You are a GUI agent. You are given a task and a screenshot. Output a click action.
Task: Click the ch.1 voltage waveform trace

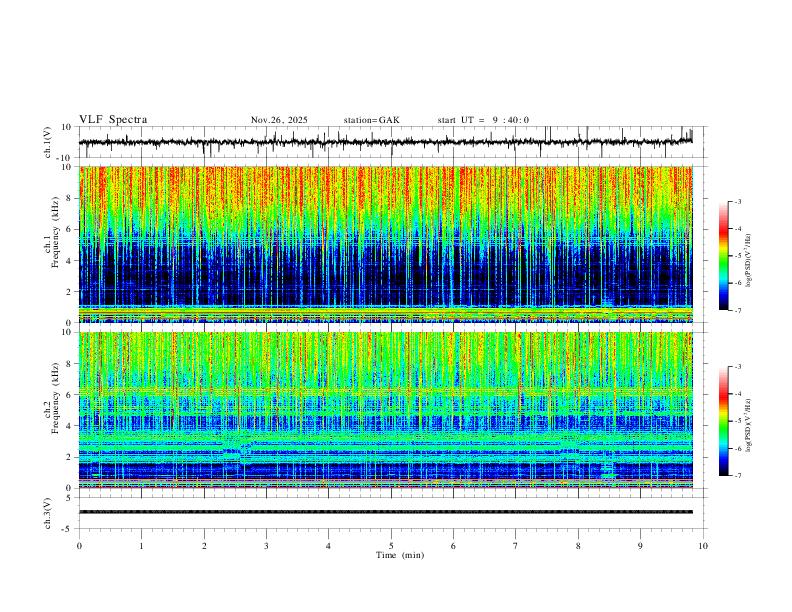(x=385, y=142)
